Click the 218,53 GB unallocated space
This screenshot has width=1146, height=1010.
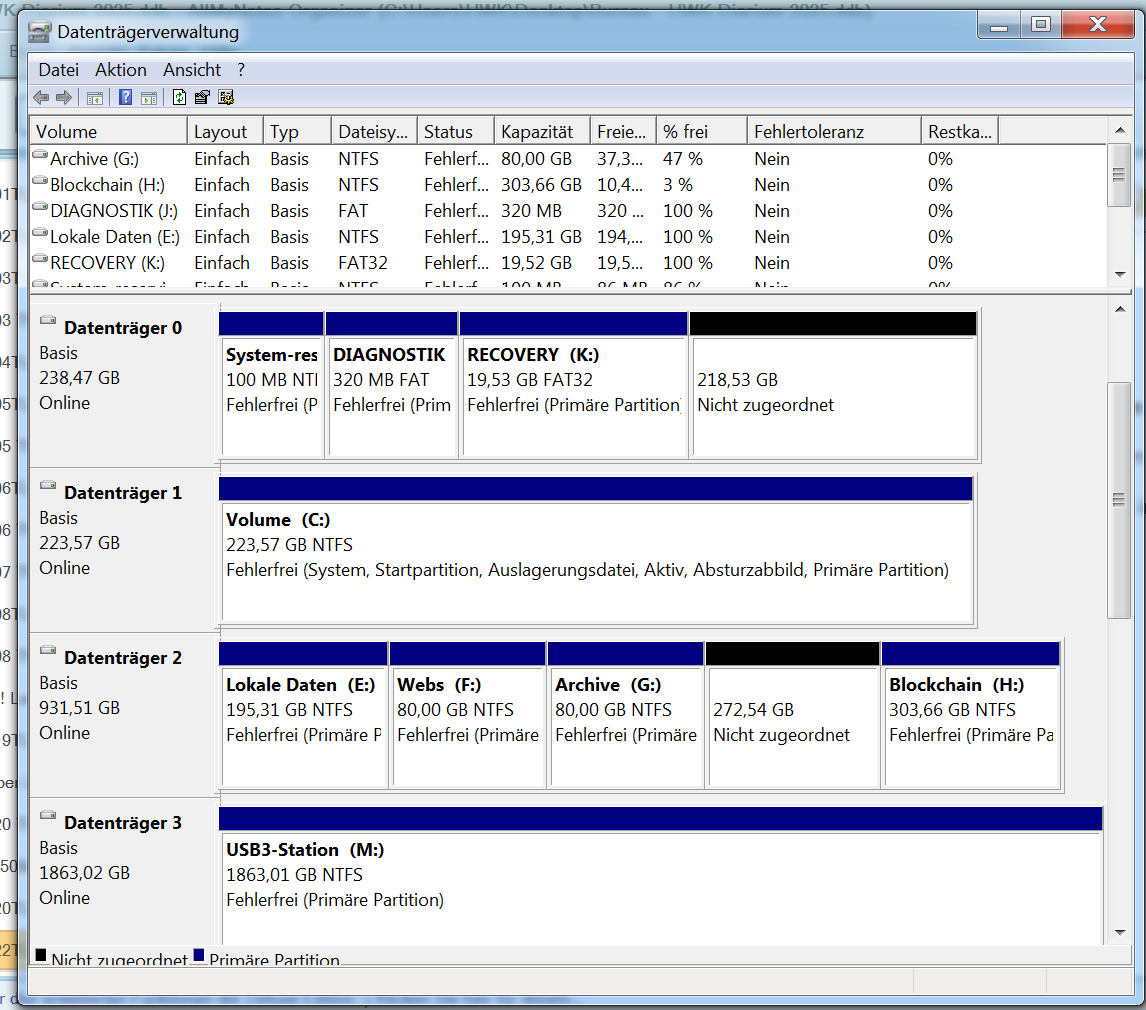tap(833, 390)
